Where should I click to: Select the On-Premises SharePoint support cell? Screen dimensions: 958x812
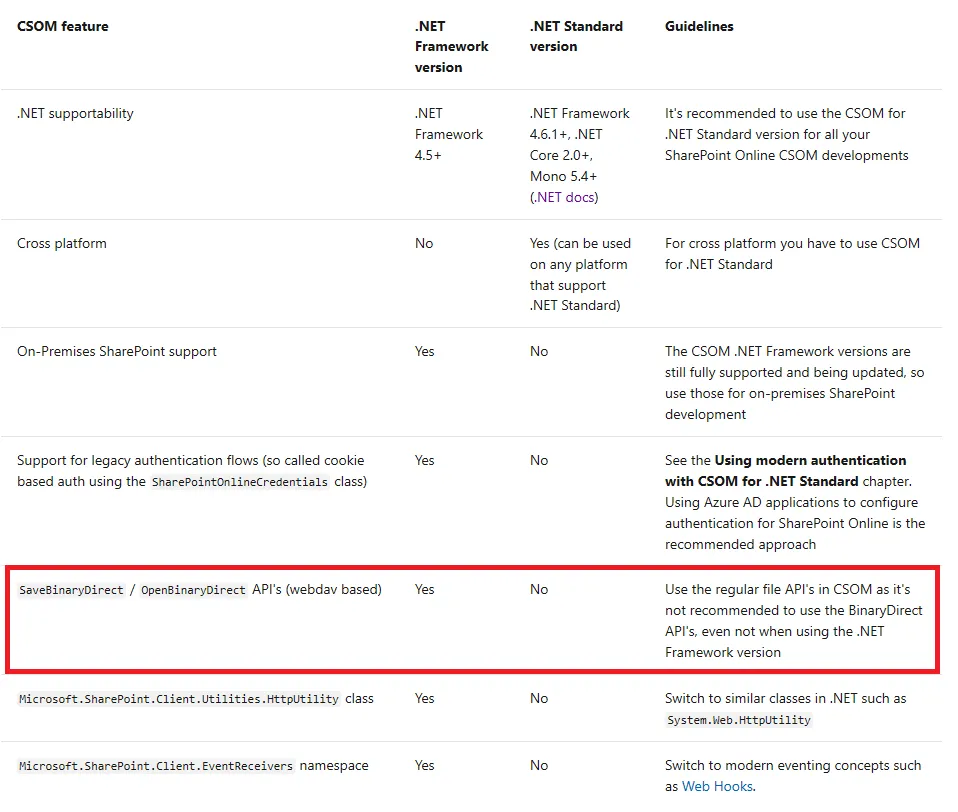point(117,351)
